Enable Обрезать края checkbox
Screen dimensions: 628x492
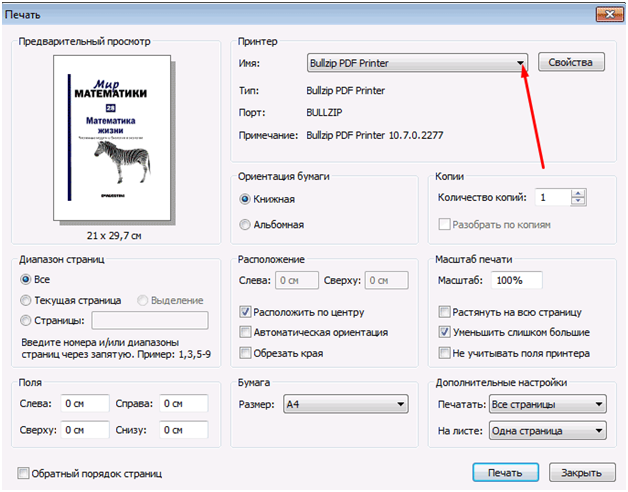246,353
